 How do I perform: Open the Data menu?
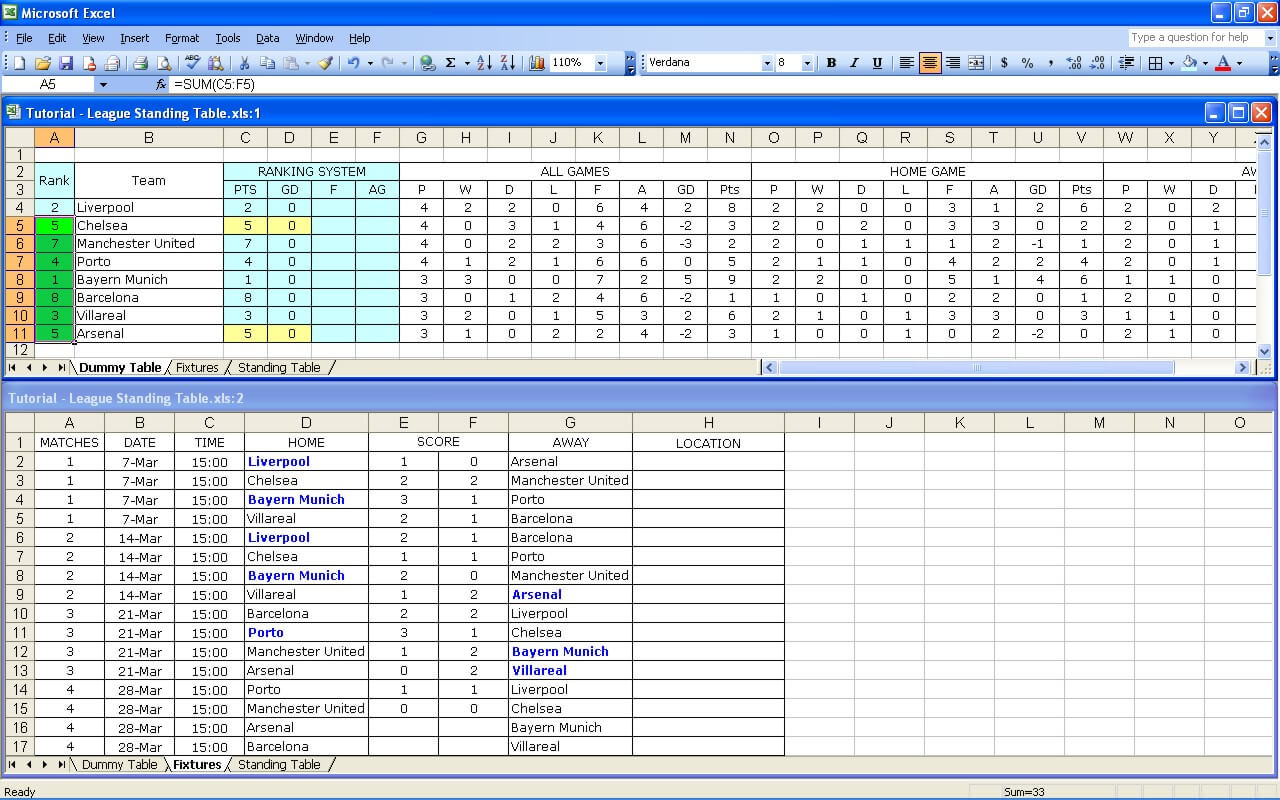click(268, 38)
